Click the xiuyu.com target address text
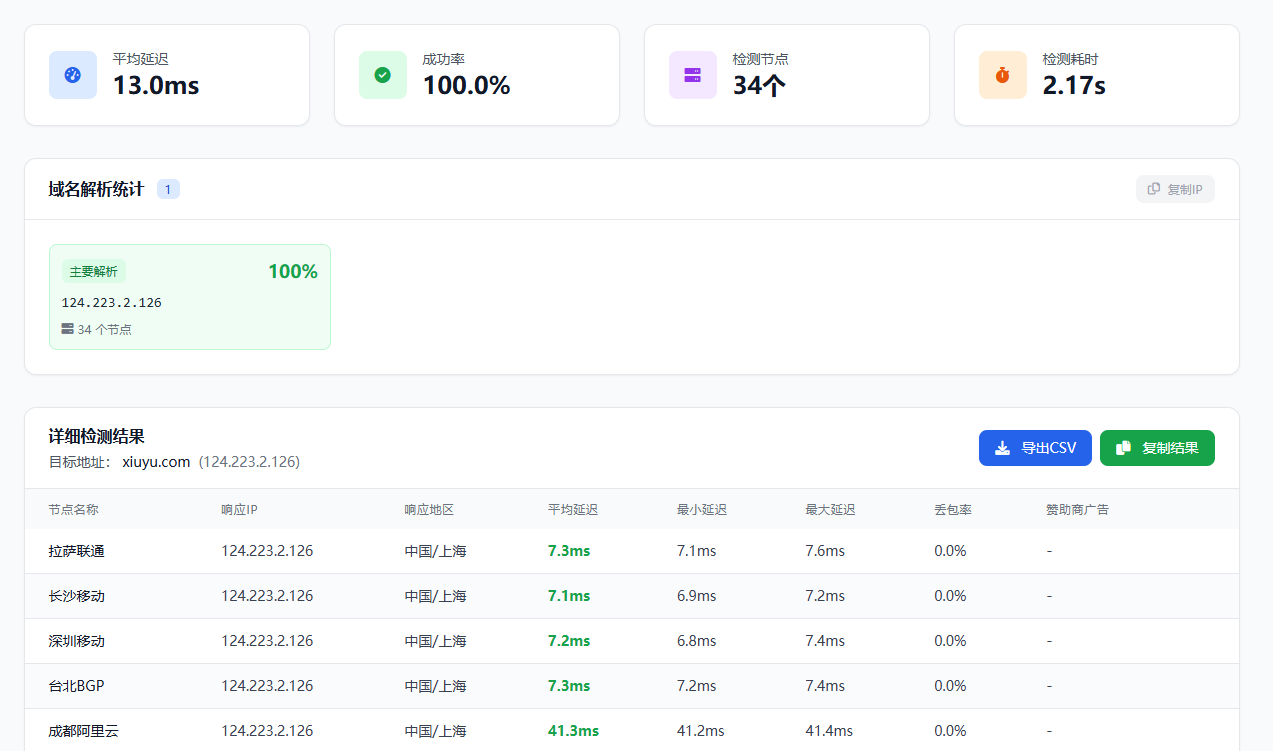The height and width of the screenshot is (751, 1273). (x=156, y=462)
